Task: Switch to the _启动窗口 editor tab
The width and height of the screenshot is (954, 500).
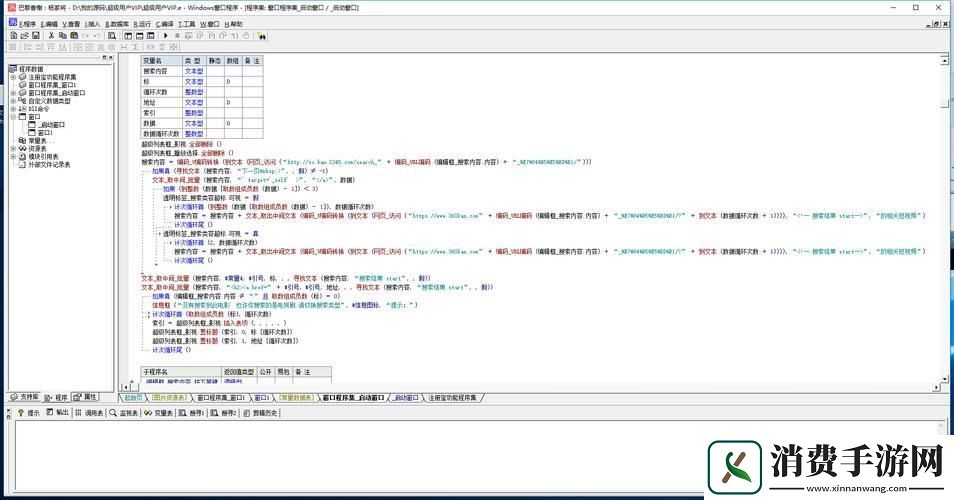Action: click(x=405, y=398)
